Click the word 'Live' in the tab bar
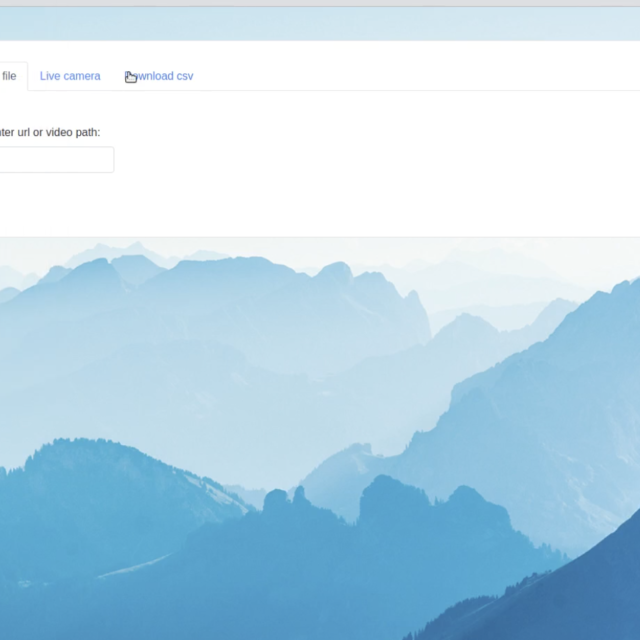 pos(50,76)
